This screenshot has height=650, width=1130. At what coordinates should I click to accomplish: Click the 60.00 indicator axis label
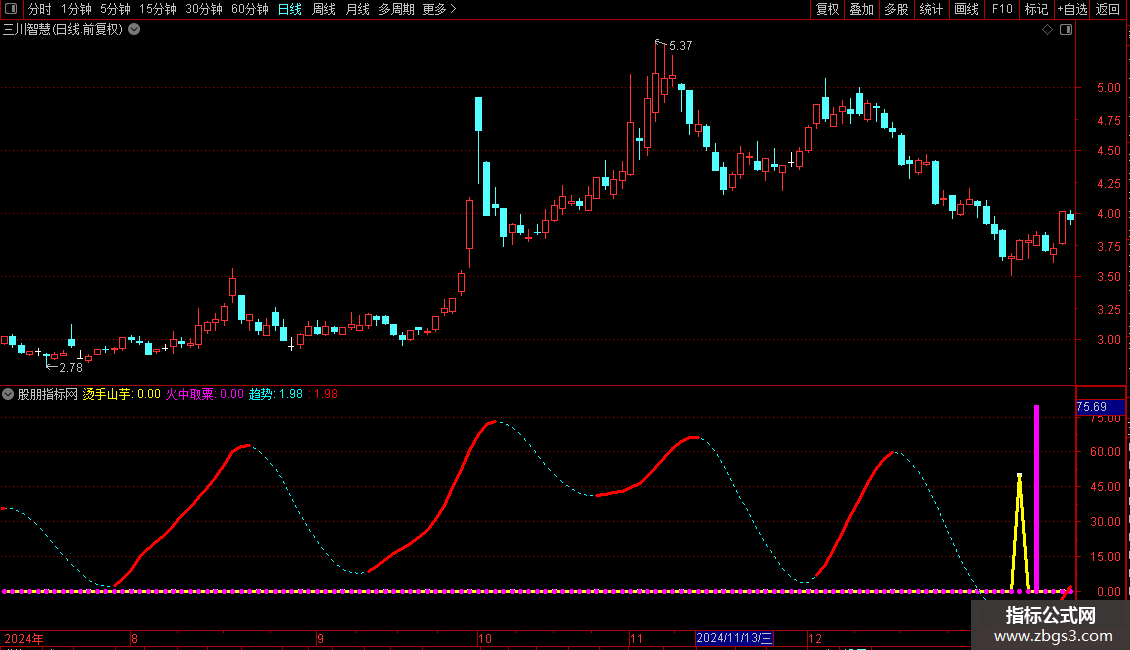tap(1105, 452)
